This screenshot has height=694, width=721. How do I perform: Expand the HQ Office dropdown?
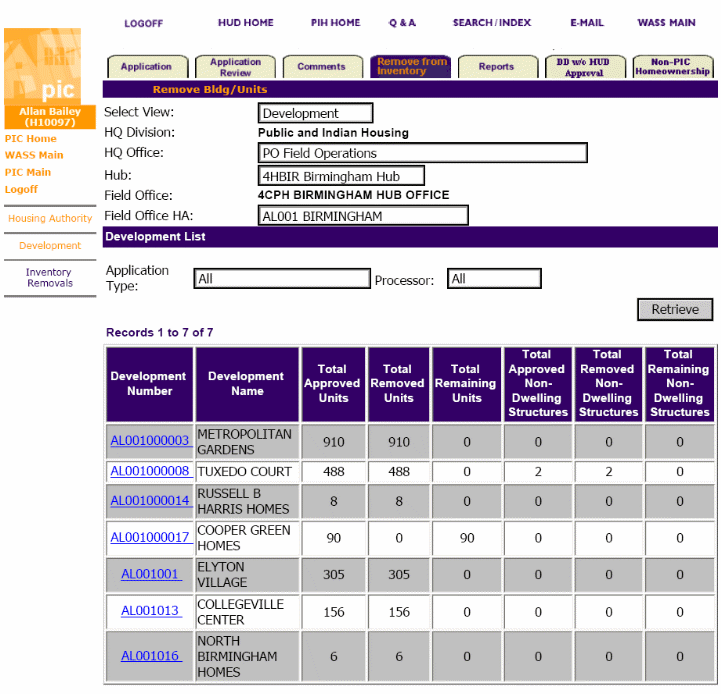tap(422, 153)
